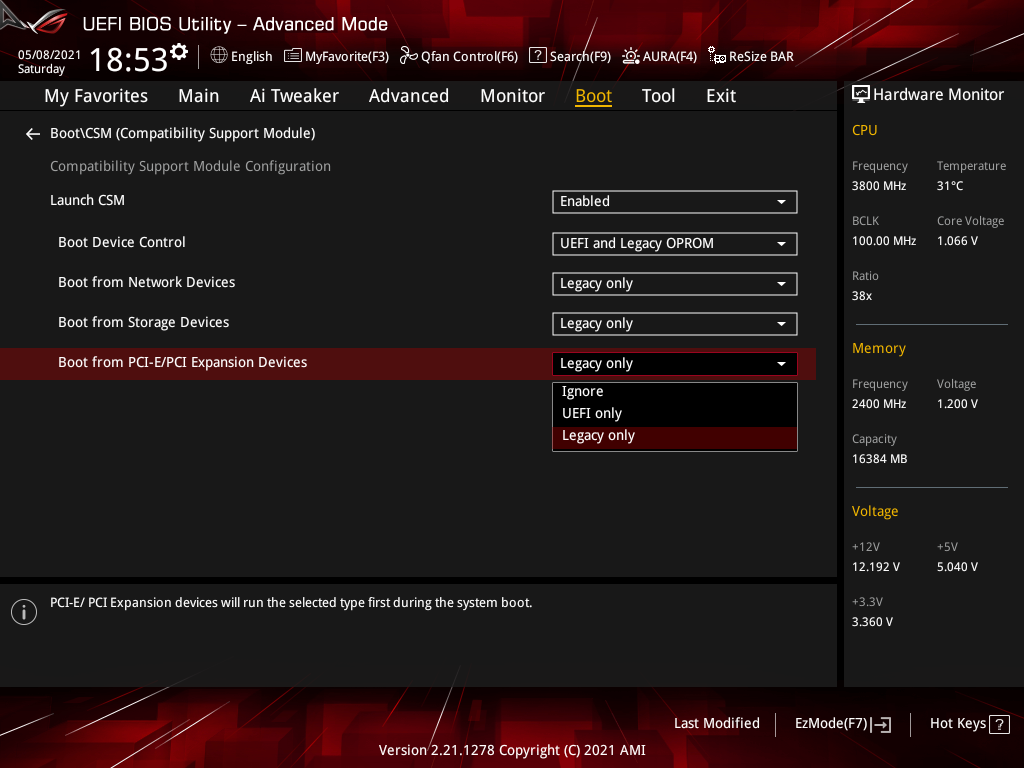The width and height of the screenshot is (1024, 768).
Task: Open the Advanced tab
Action: pos(409,96)
